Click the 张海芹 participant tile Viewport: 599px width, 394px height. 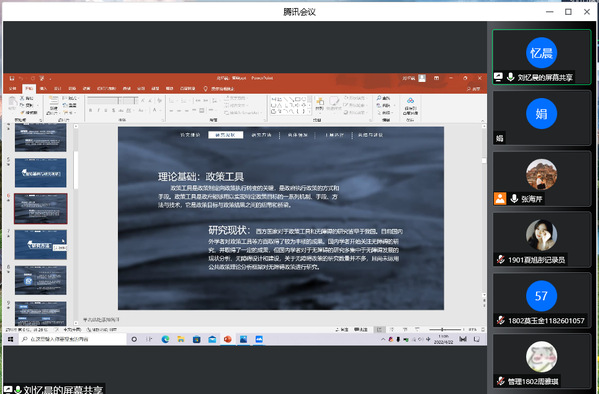click(x=542, y=178)
